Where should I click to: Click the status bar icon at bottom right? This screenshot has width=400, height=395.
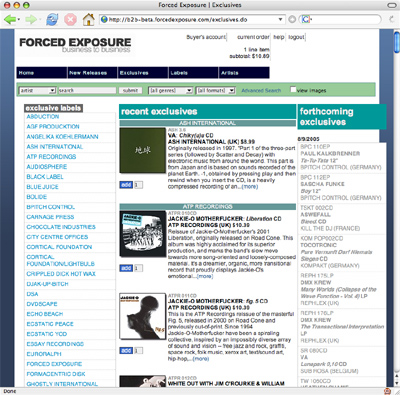[x=387, y=391]
